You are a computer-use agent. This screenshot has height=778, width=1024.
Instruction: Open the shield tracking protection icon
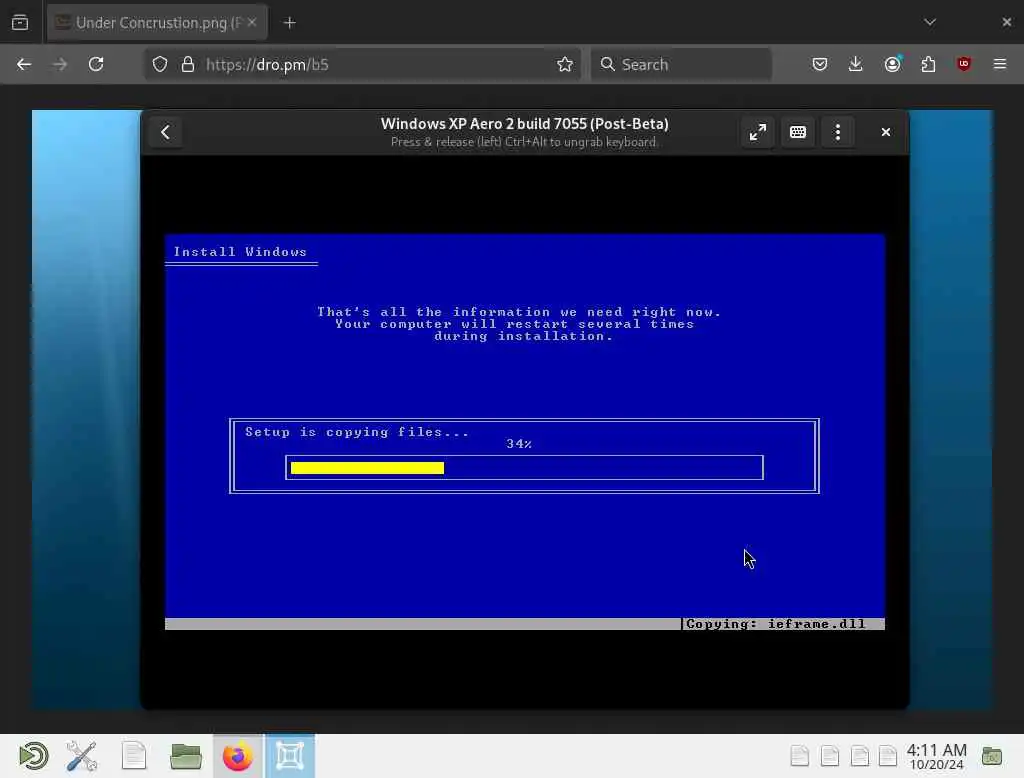pyautogui.click(x=160, y=64)
